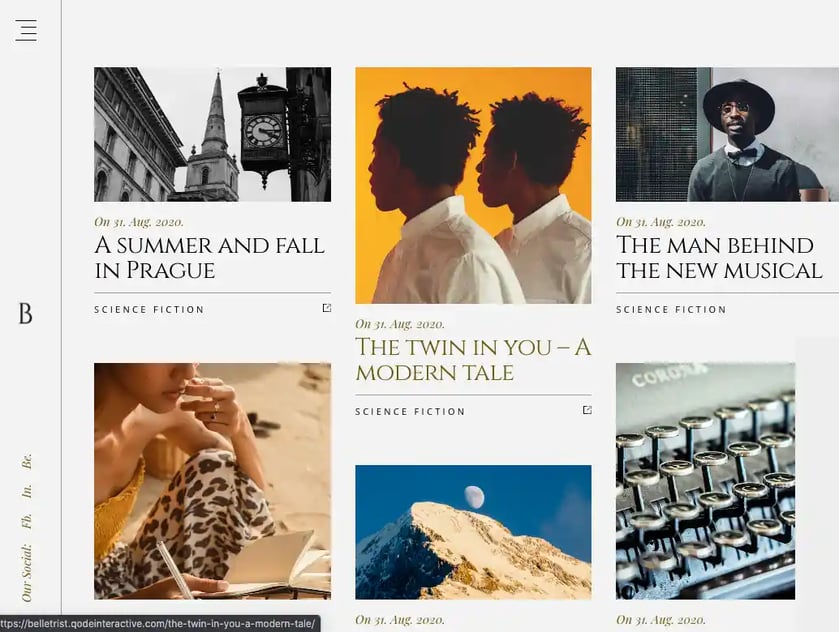This screenshot has height=632, width=839.
Task: Open the In. social link
Action: [27, 491]
